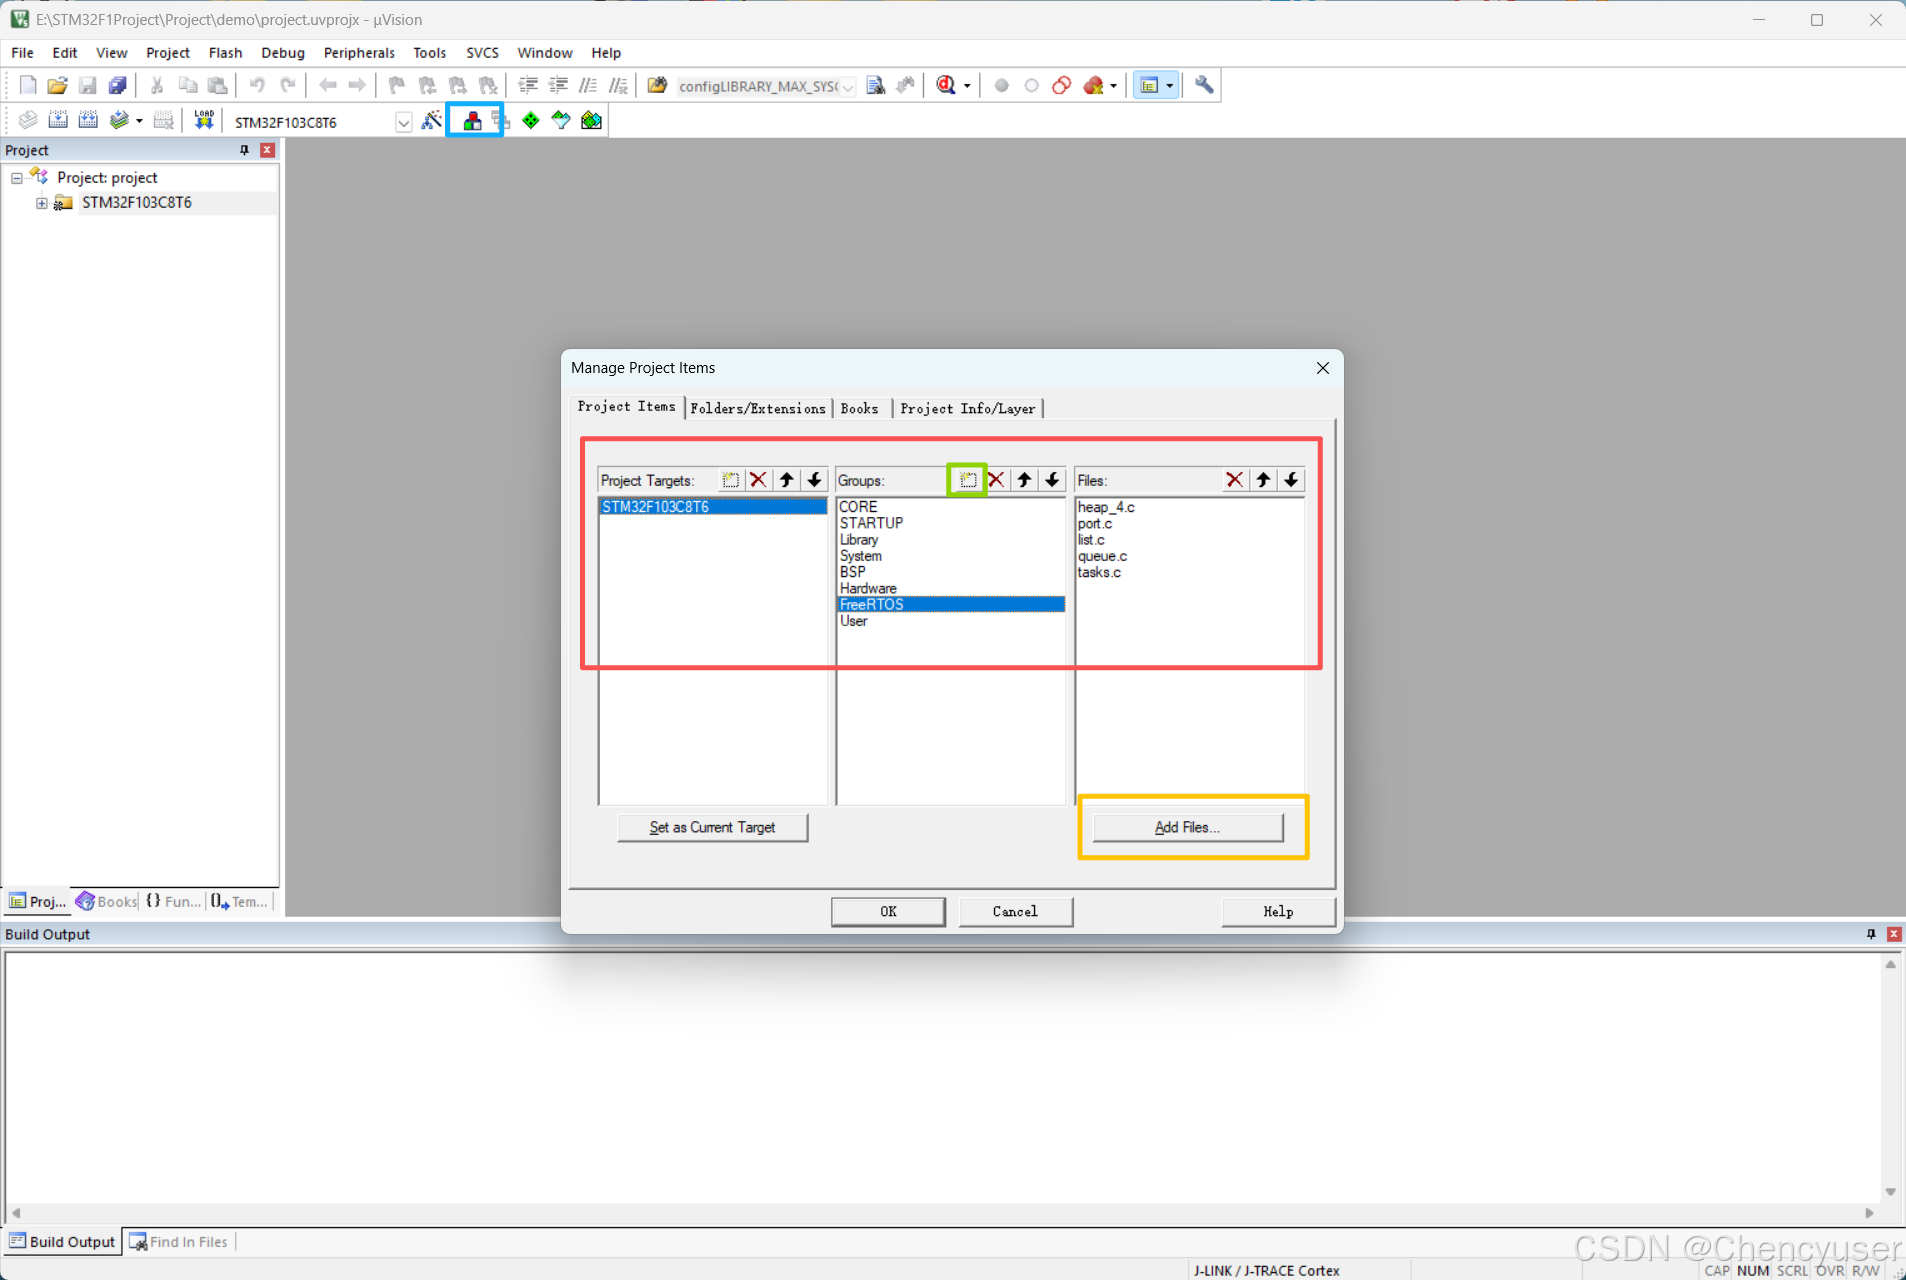The height and width of the screenshot is (1280, 1906).
Task: Switch to the Folders/Extensions tab
Action: 758,408
